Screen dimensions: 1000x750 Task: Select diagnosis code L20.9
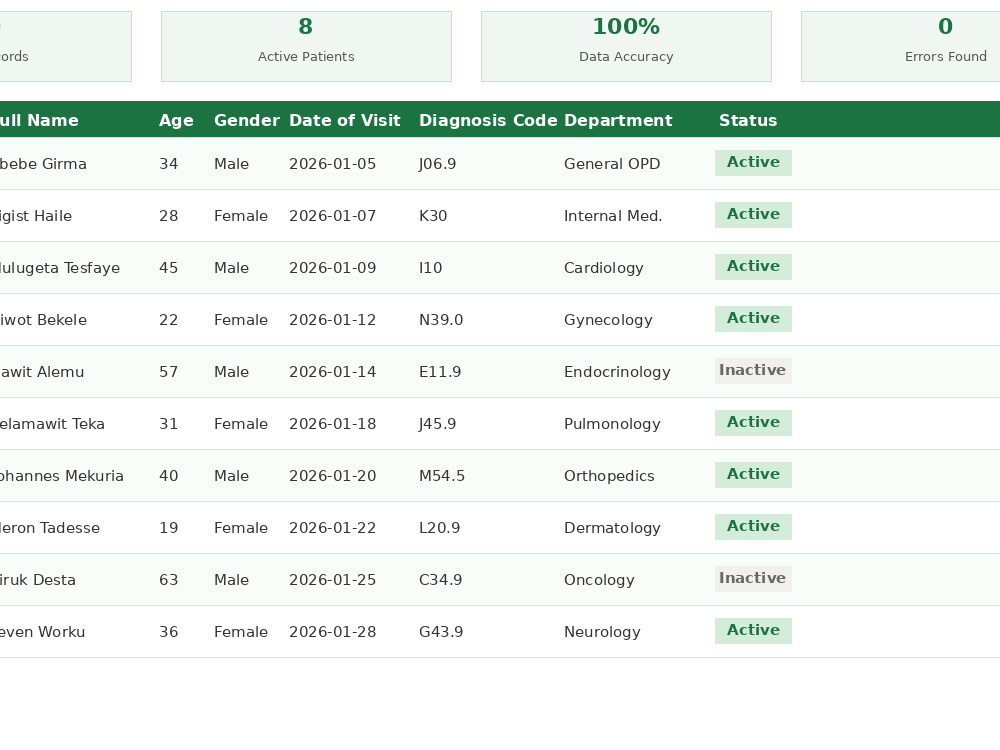(x=439, y=528)
